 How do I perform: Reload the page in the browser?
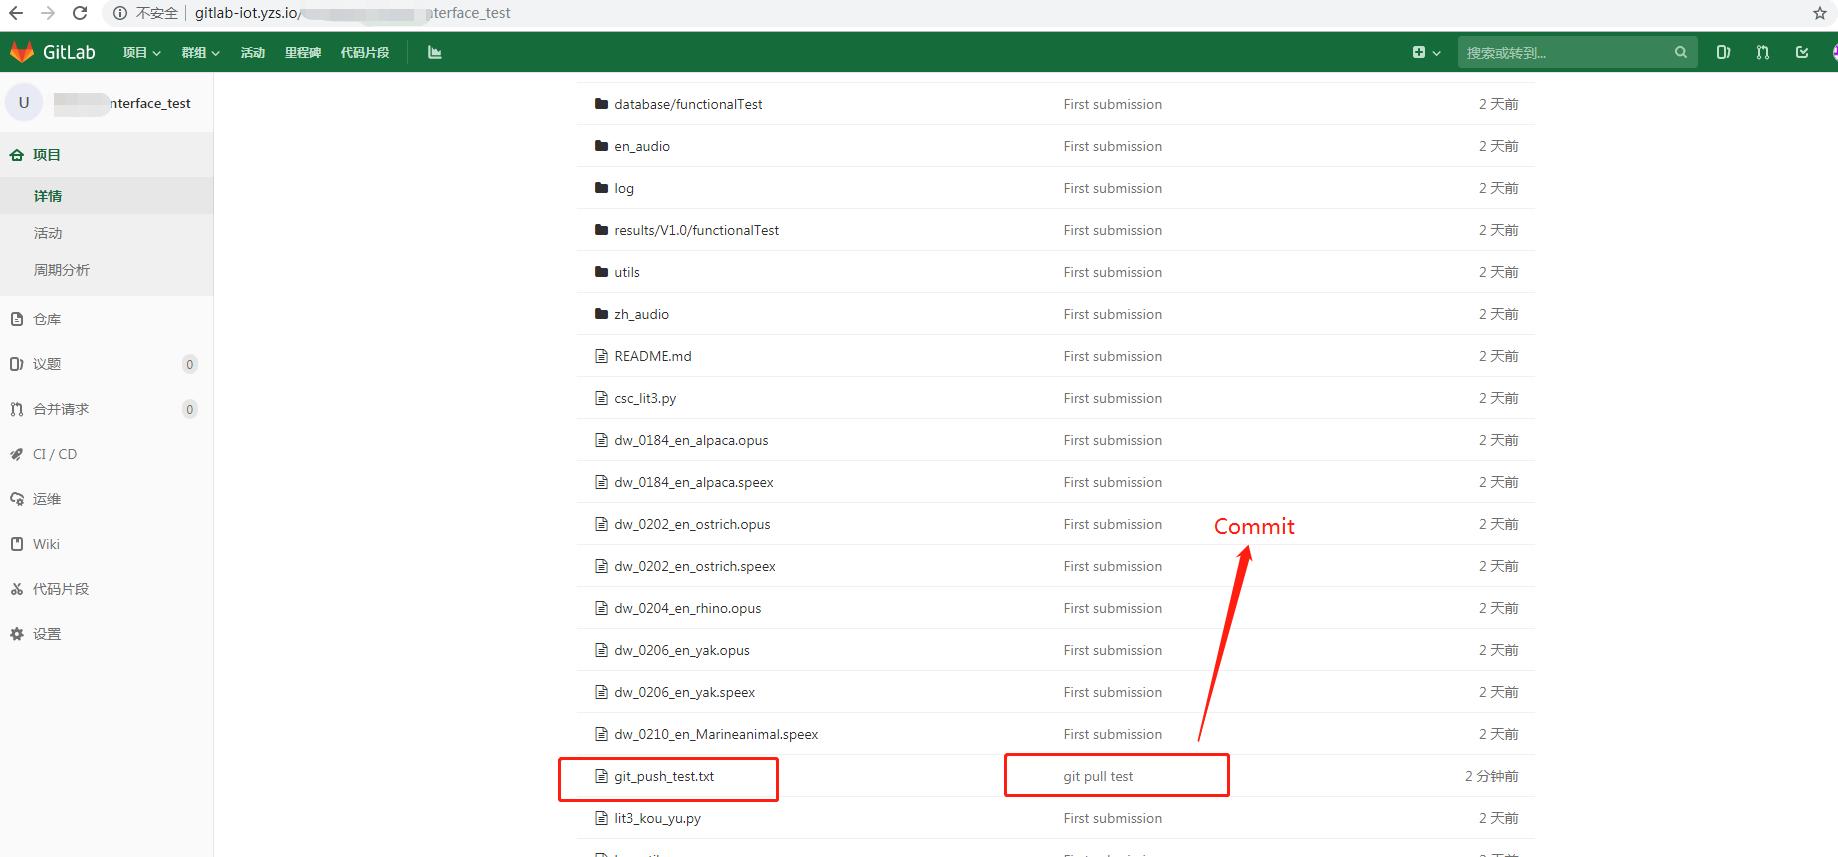click(80, 13)
